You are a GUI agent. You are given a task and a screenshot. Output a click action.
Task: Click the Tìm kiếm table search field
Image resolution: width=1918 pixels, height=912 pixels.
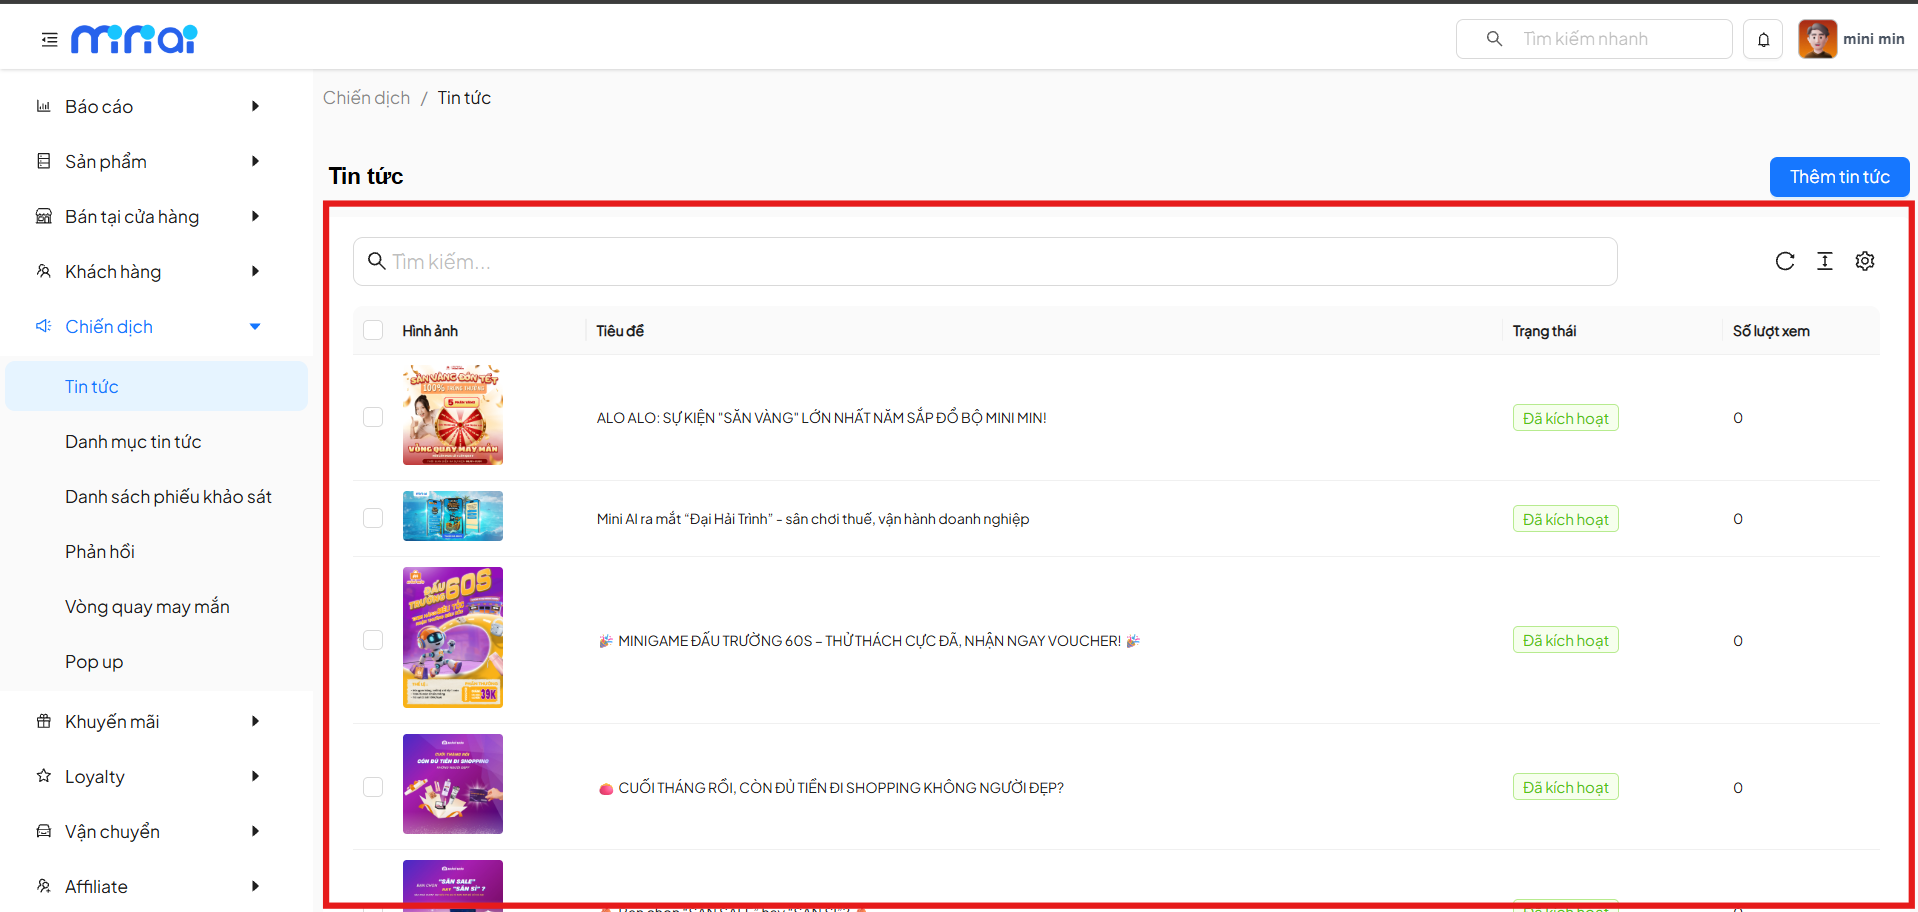pyautogui.click(x=985, y=262)
